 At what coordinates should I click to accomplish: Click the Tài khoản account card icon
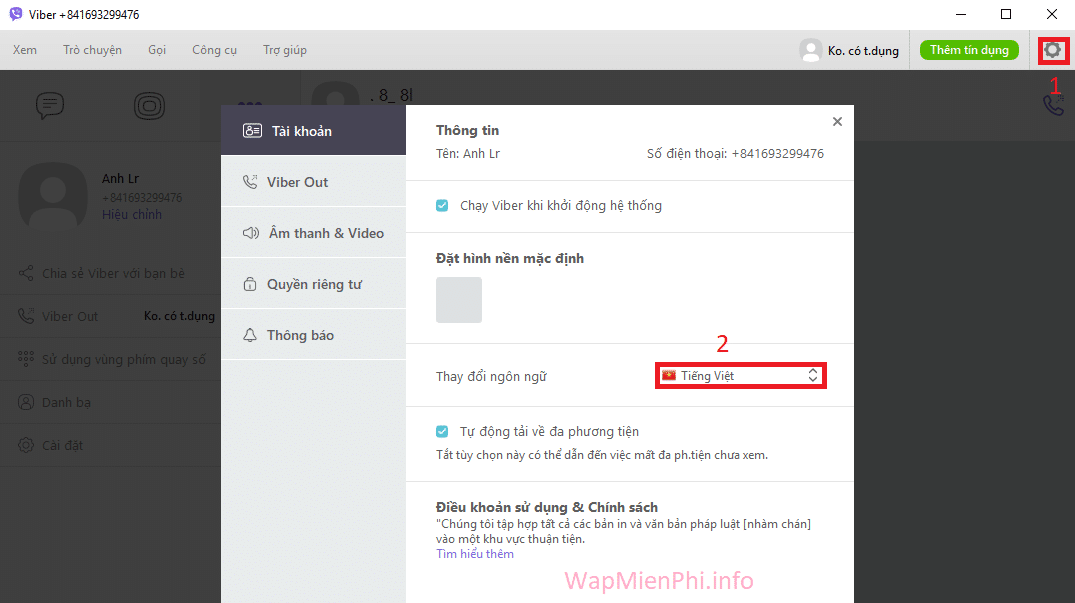tap(252, 131)
